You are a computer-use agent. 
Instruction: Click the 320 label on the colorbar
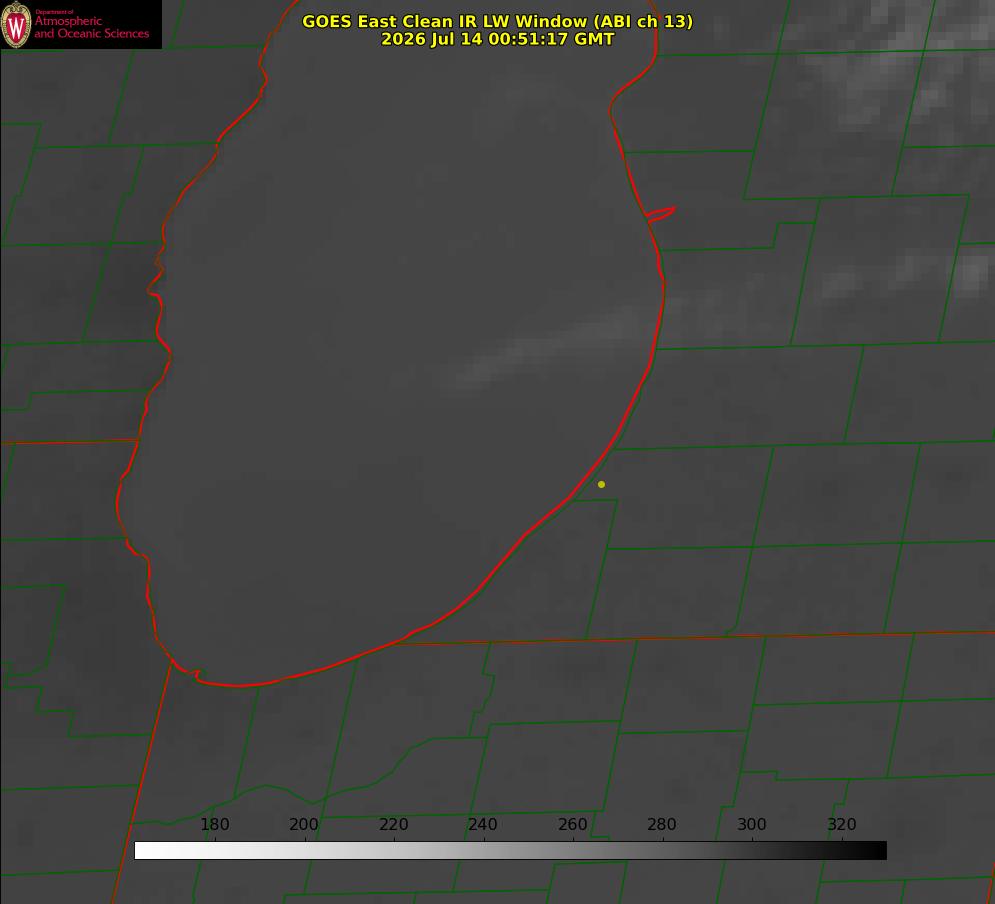(x=842, y=824)
